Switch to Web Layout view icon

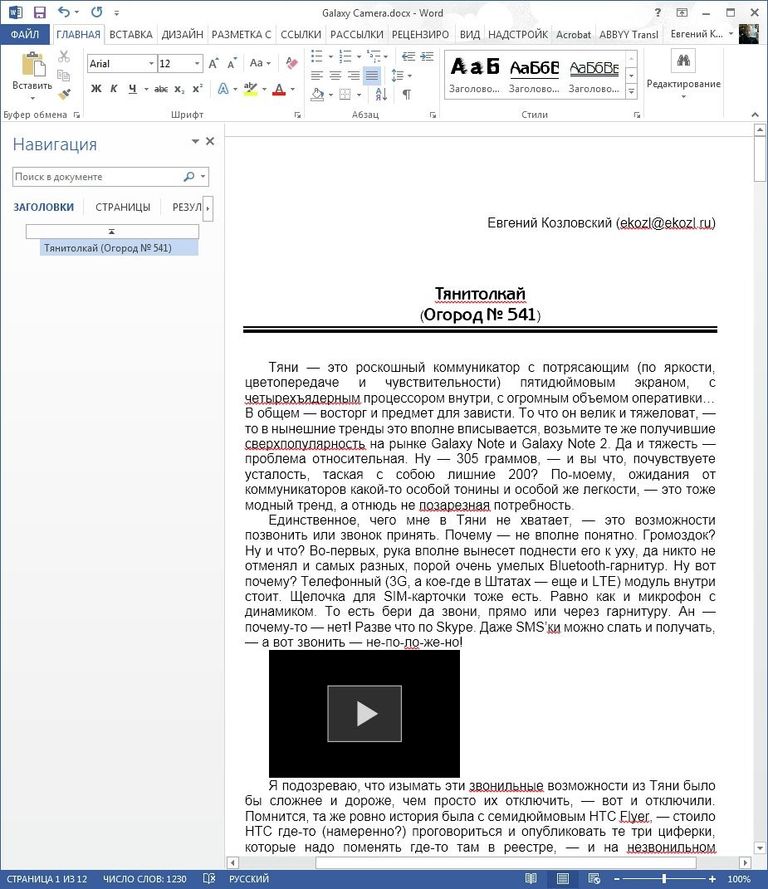coord(594,879)
